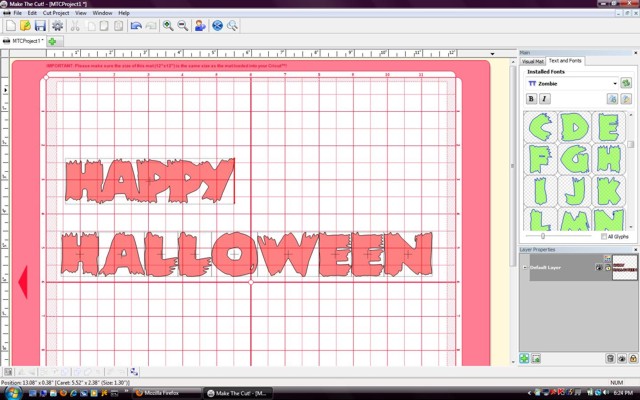Click the Paste In Place toolbar icon
Image resolution: width=640 pixels, height=400 pixels.
pos(118,26)
